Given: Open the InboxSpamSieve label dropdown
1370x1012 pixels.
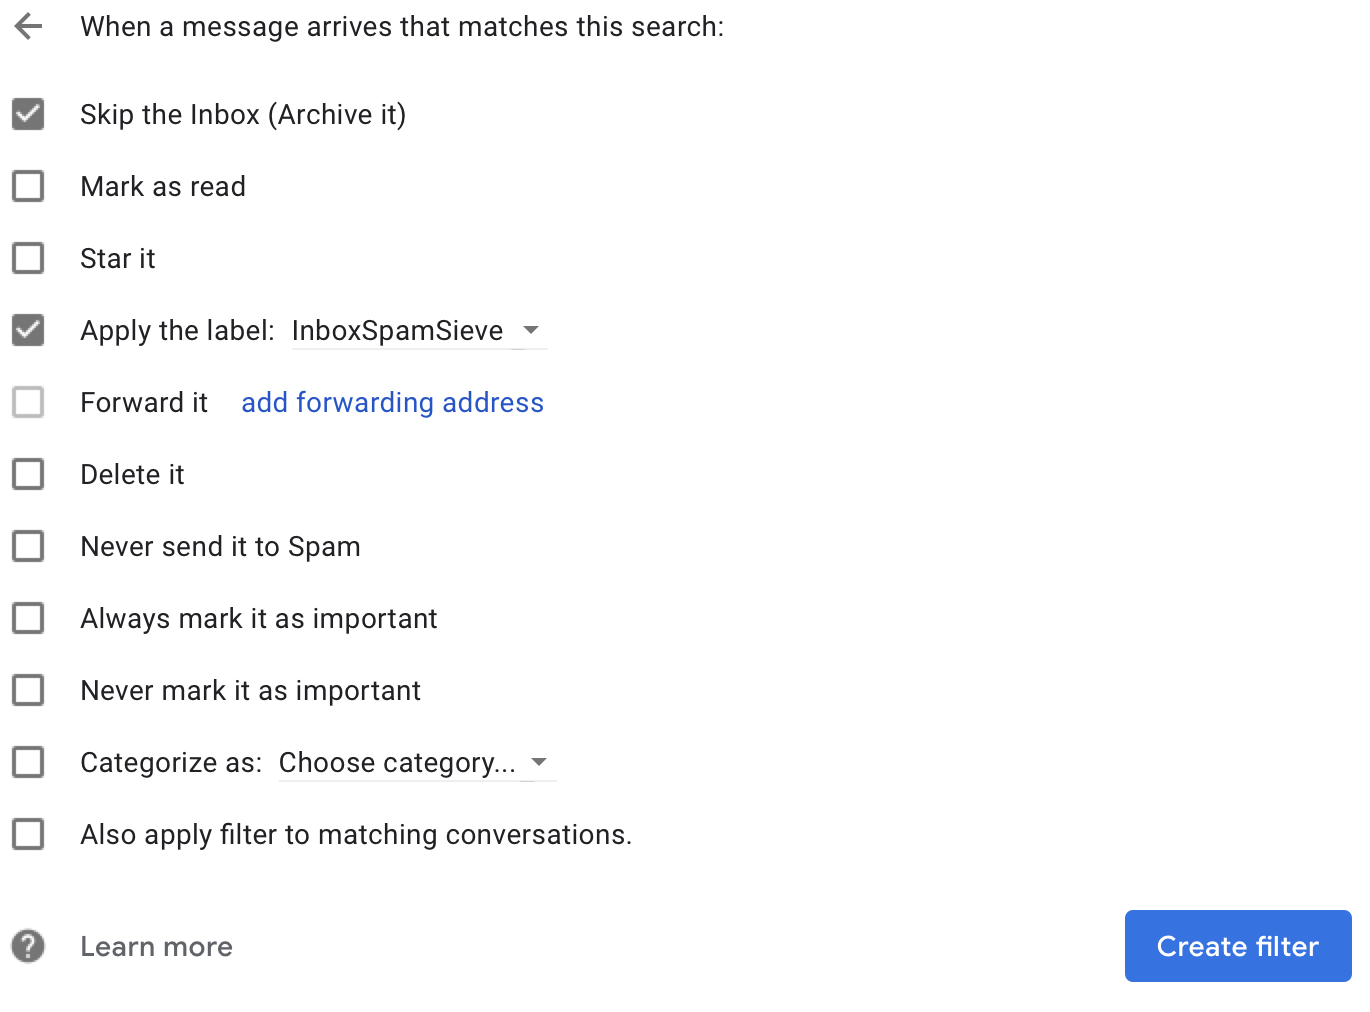Looking at the screenshot, I should (x=531, y=330).
